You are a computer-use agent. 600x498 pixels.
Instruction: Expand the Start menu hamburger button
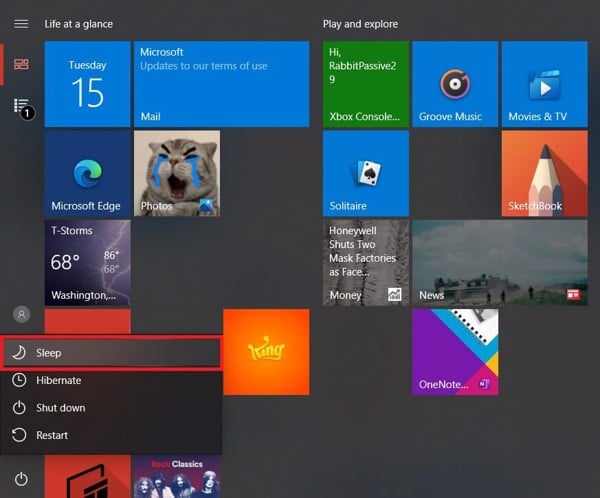point(21,24)
